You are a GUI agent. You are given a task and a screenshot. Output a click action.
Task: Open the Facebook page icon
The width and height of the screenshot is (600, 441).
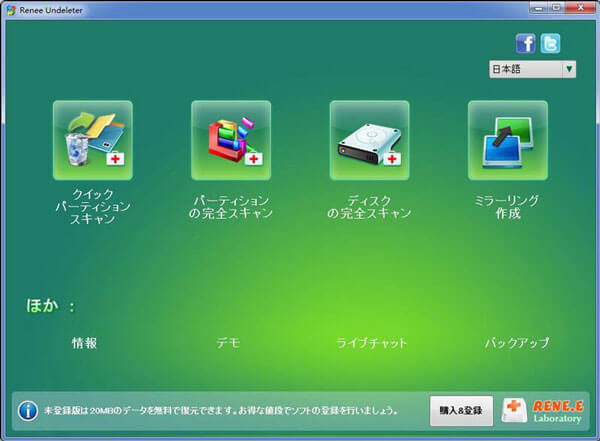525,43
